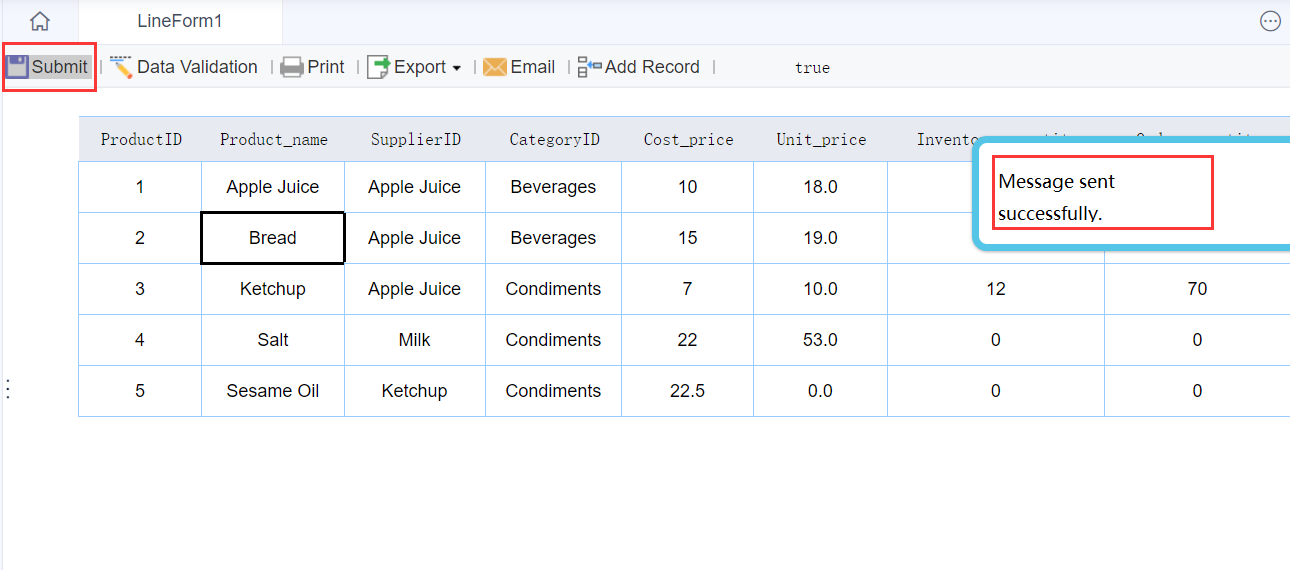Expand the Export dropdown arrow
Image resolution: width=1290 pixels, height=570 pixels.
(457, 68)
